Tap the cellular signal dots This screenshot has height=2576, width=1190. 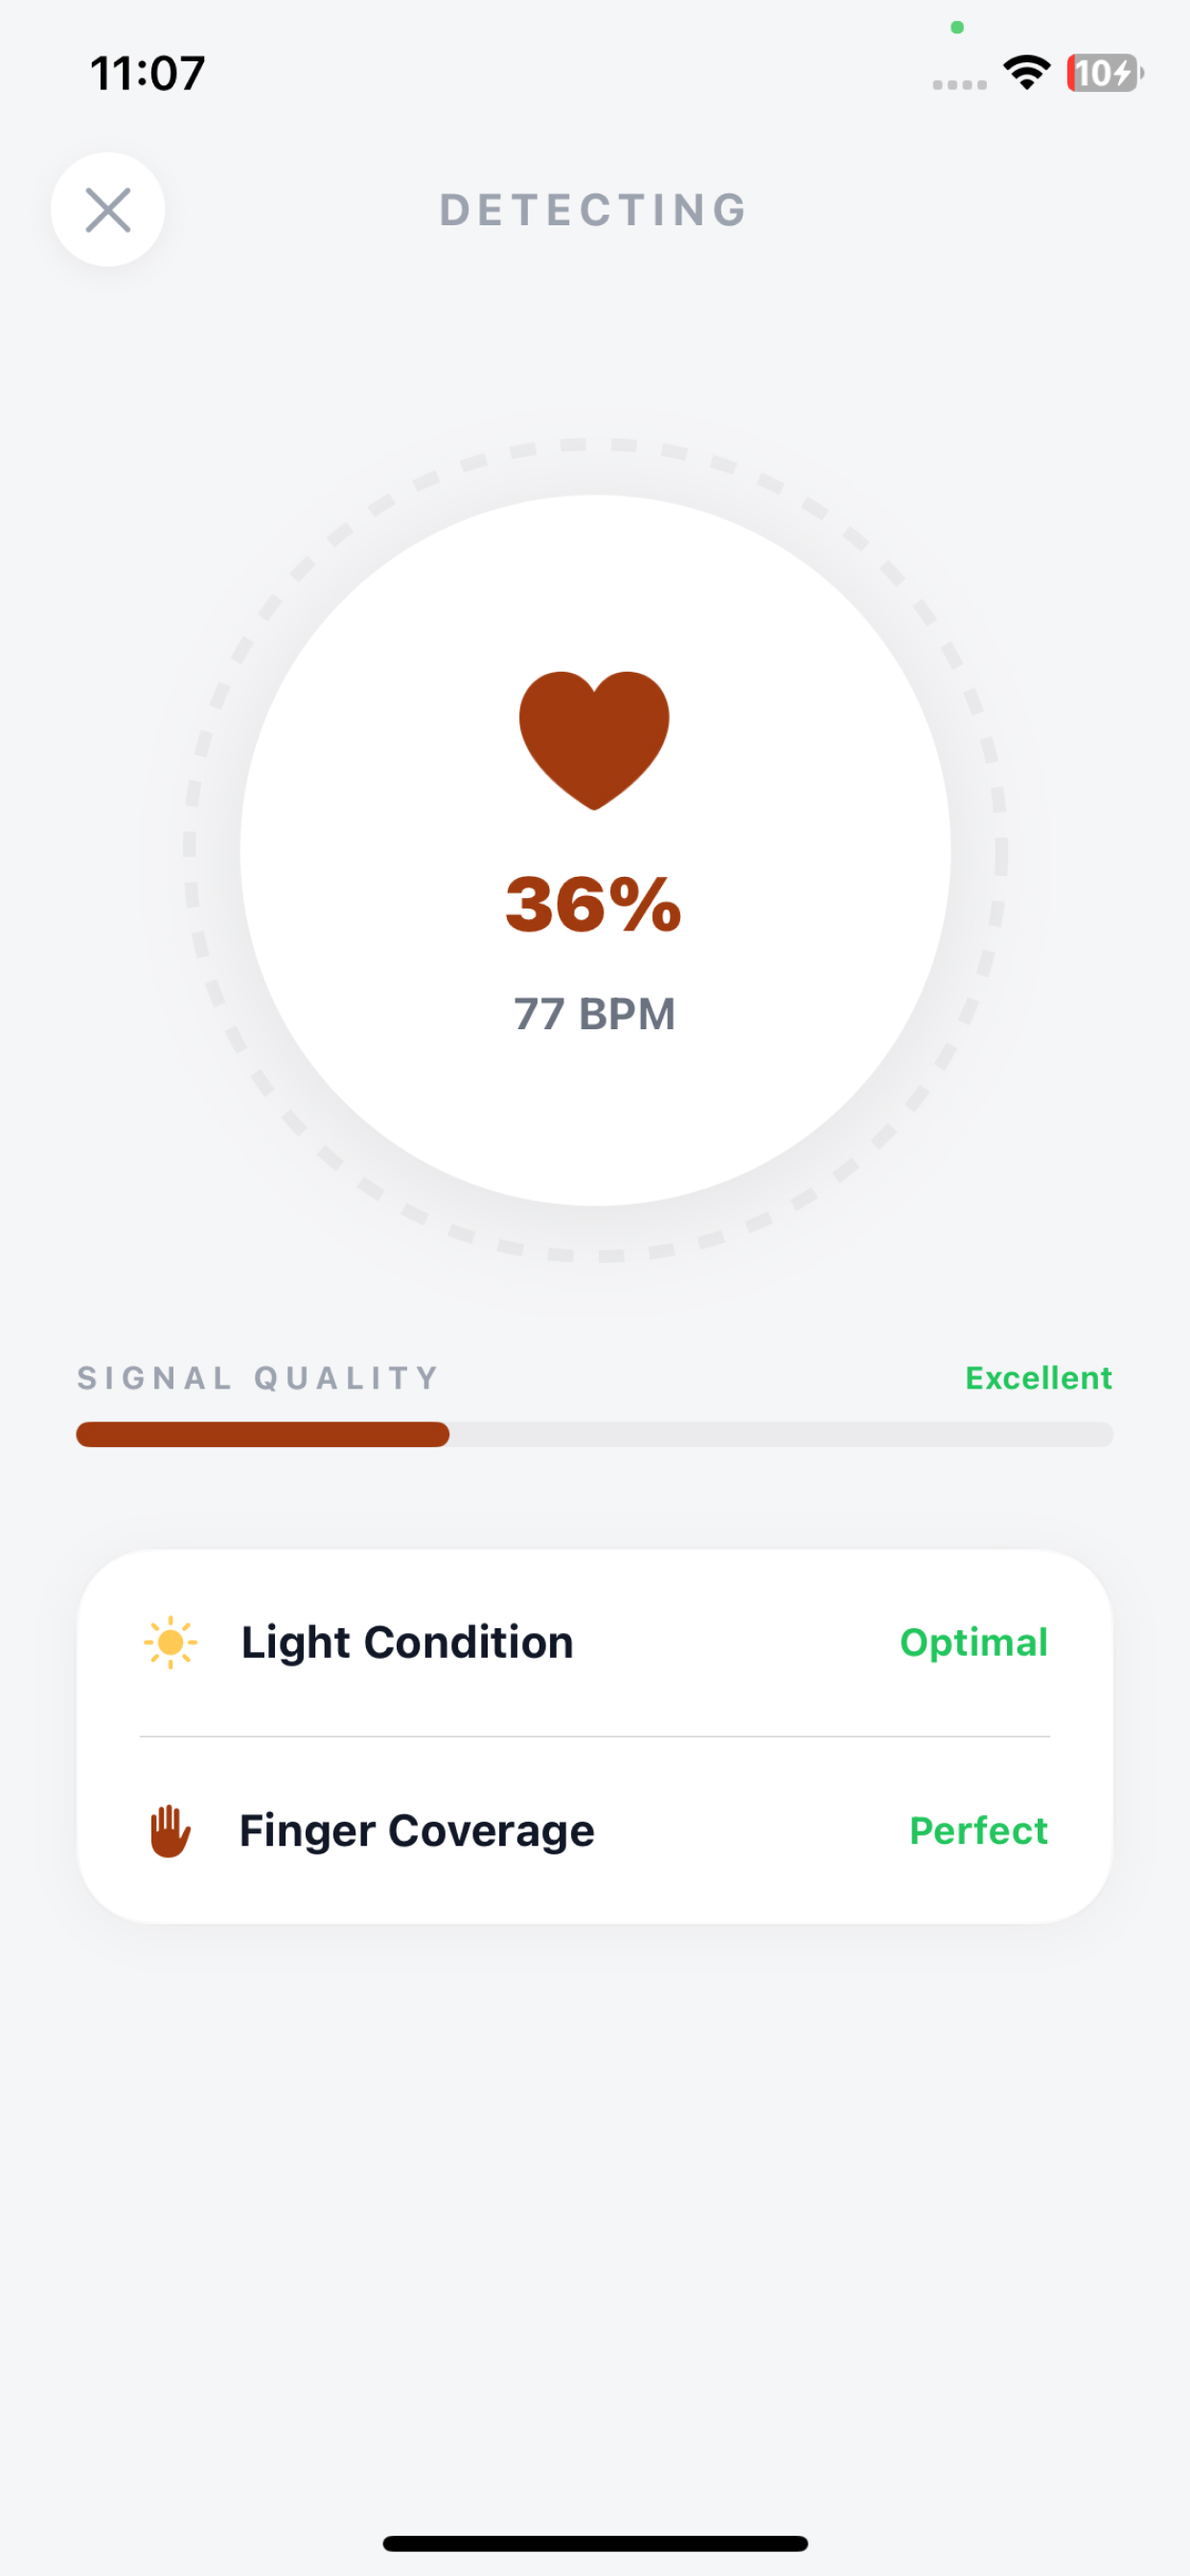[x=959, y=85]
